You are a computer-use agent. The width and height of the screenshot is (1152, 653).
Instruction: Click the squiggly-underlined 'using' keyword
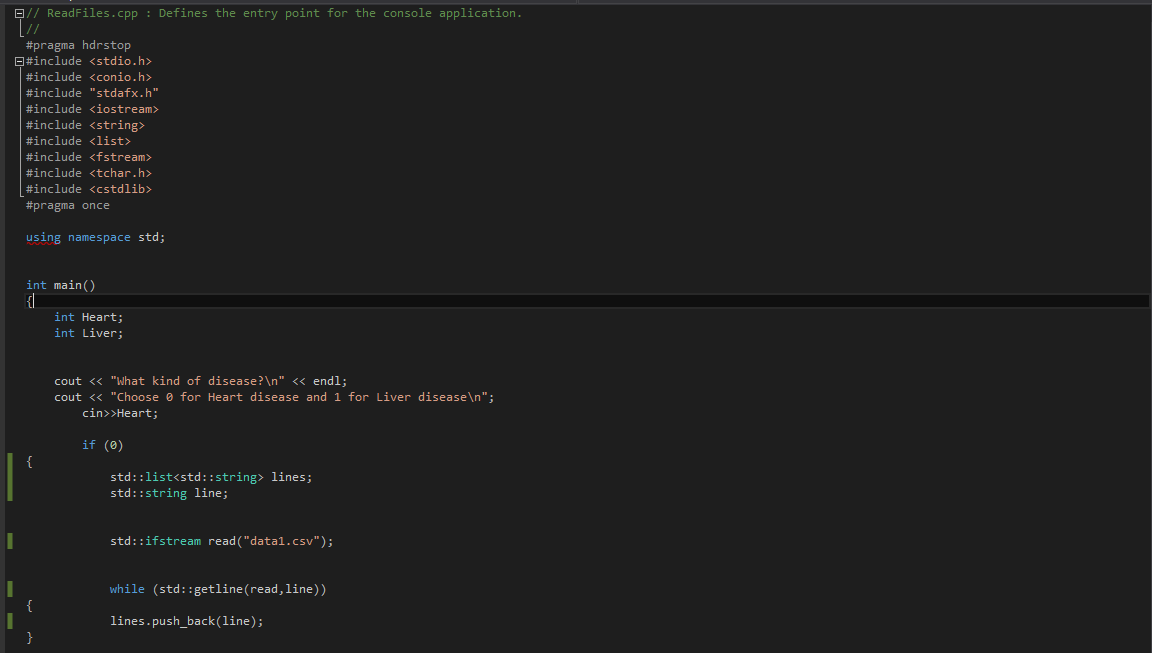click(43, 237)
